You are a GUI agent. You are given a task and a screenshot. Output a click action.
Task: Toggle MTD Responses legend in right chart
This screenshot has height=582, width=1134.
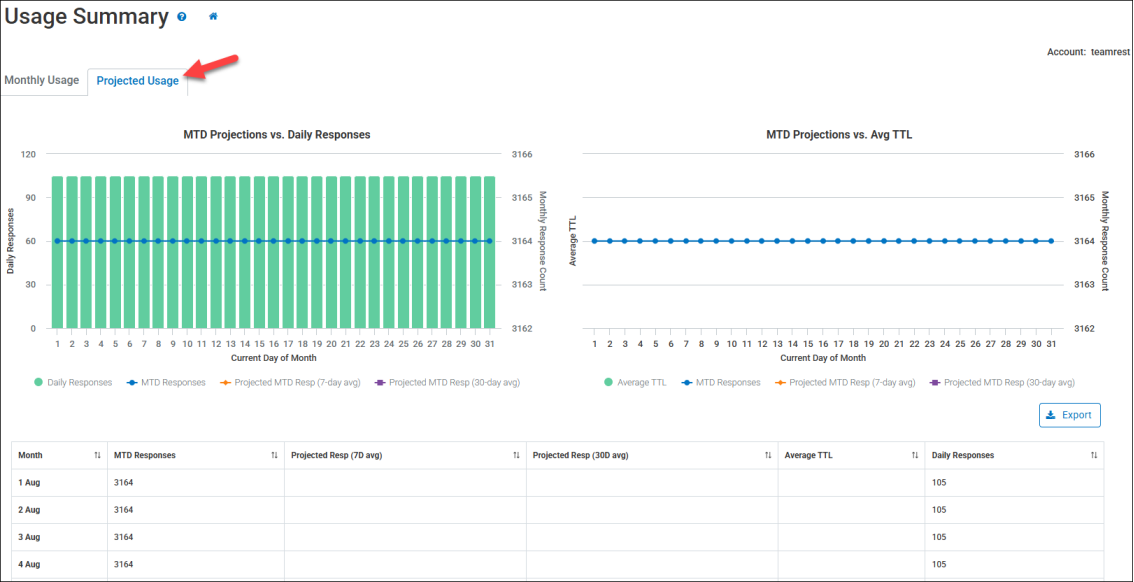(x=719, y=382)
